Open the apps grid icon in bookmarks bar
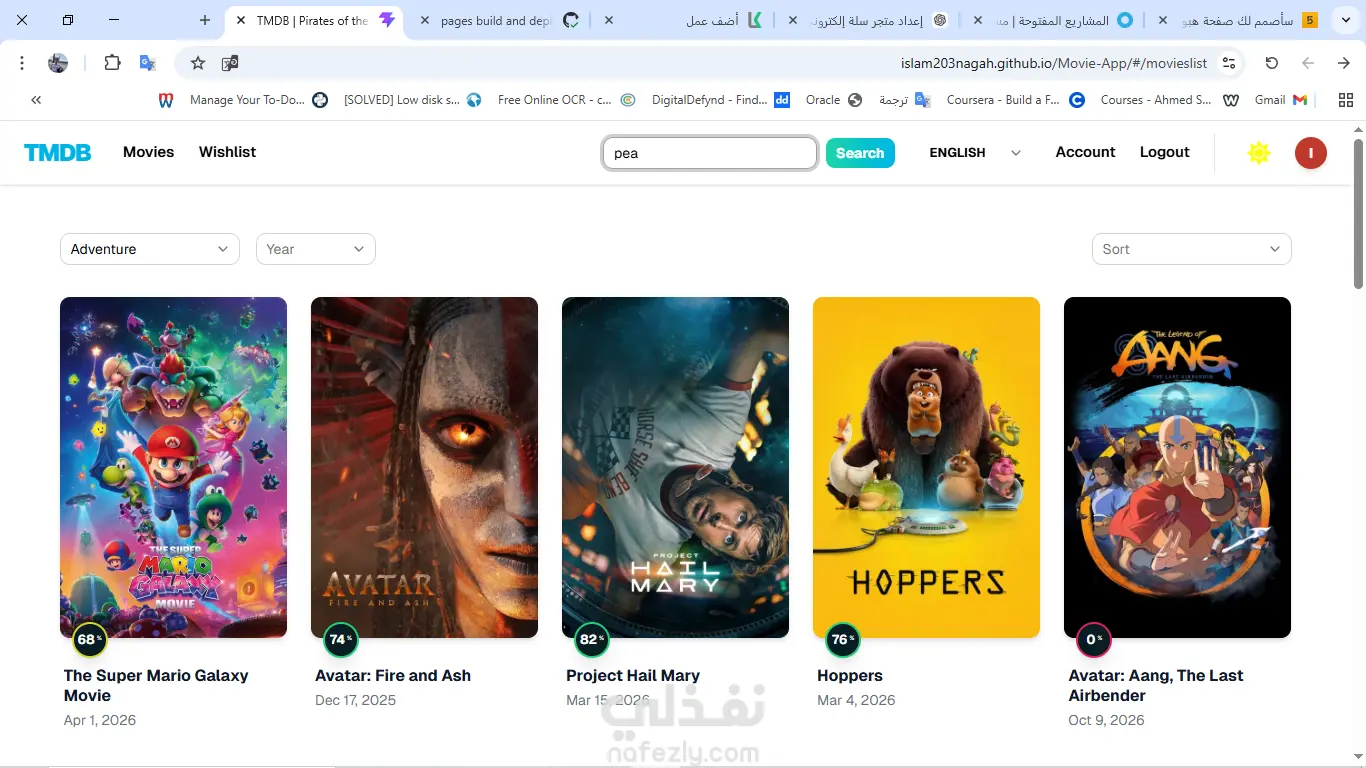 pos(1345,100)
